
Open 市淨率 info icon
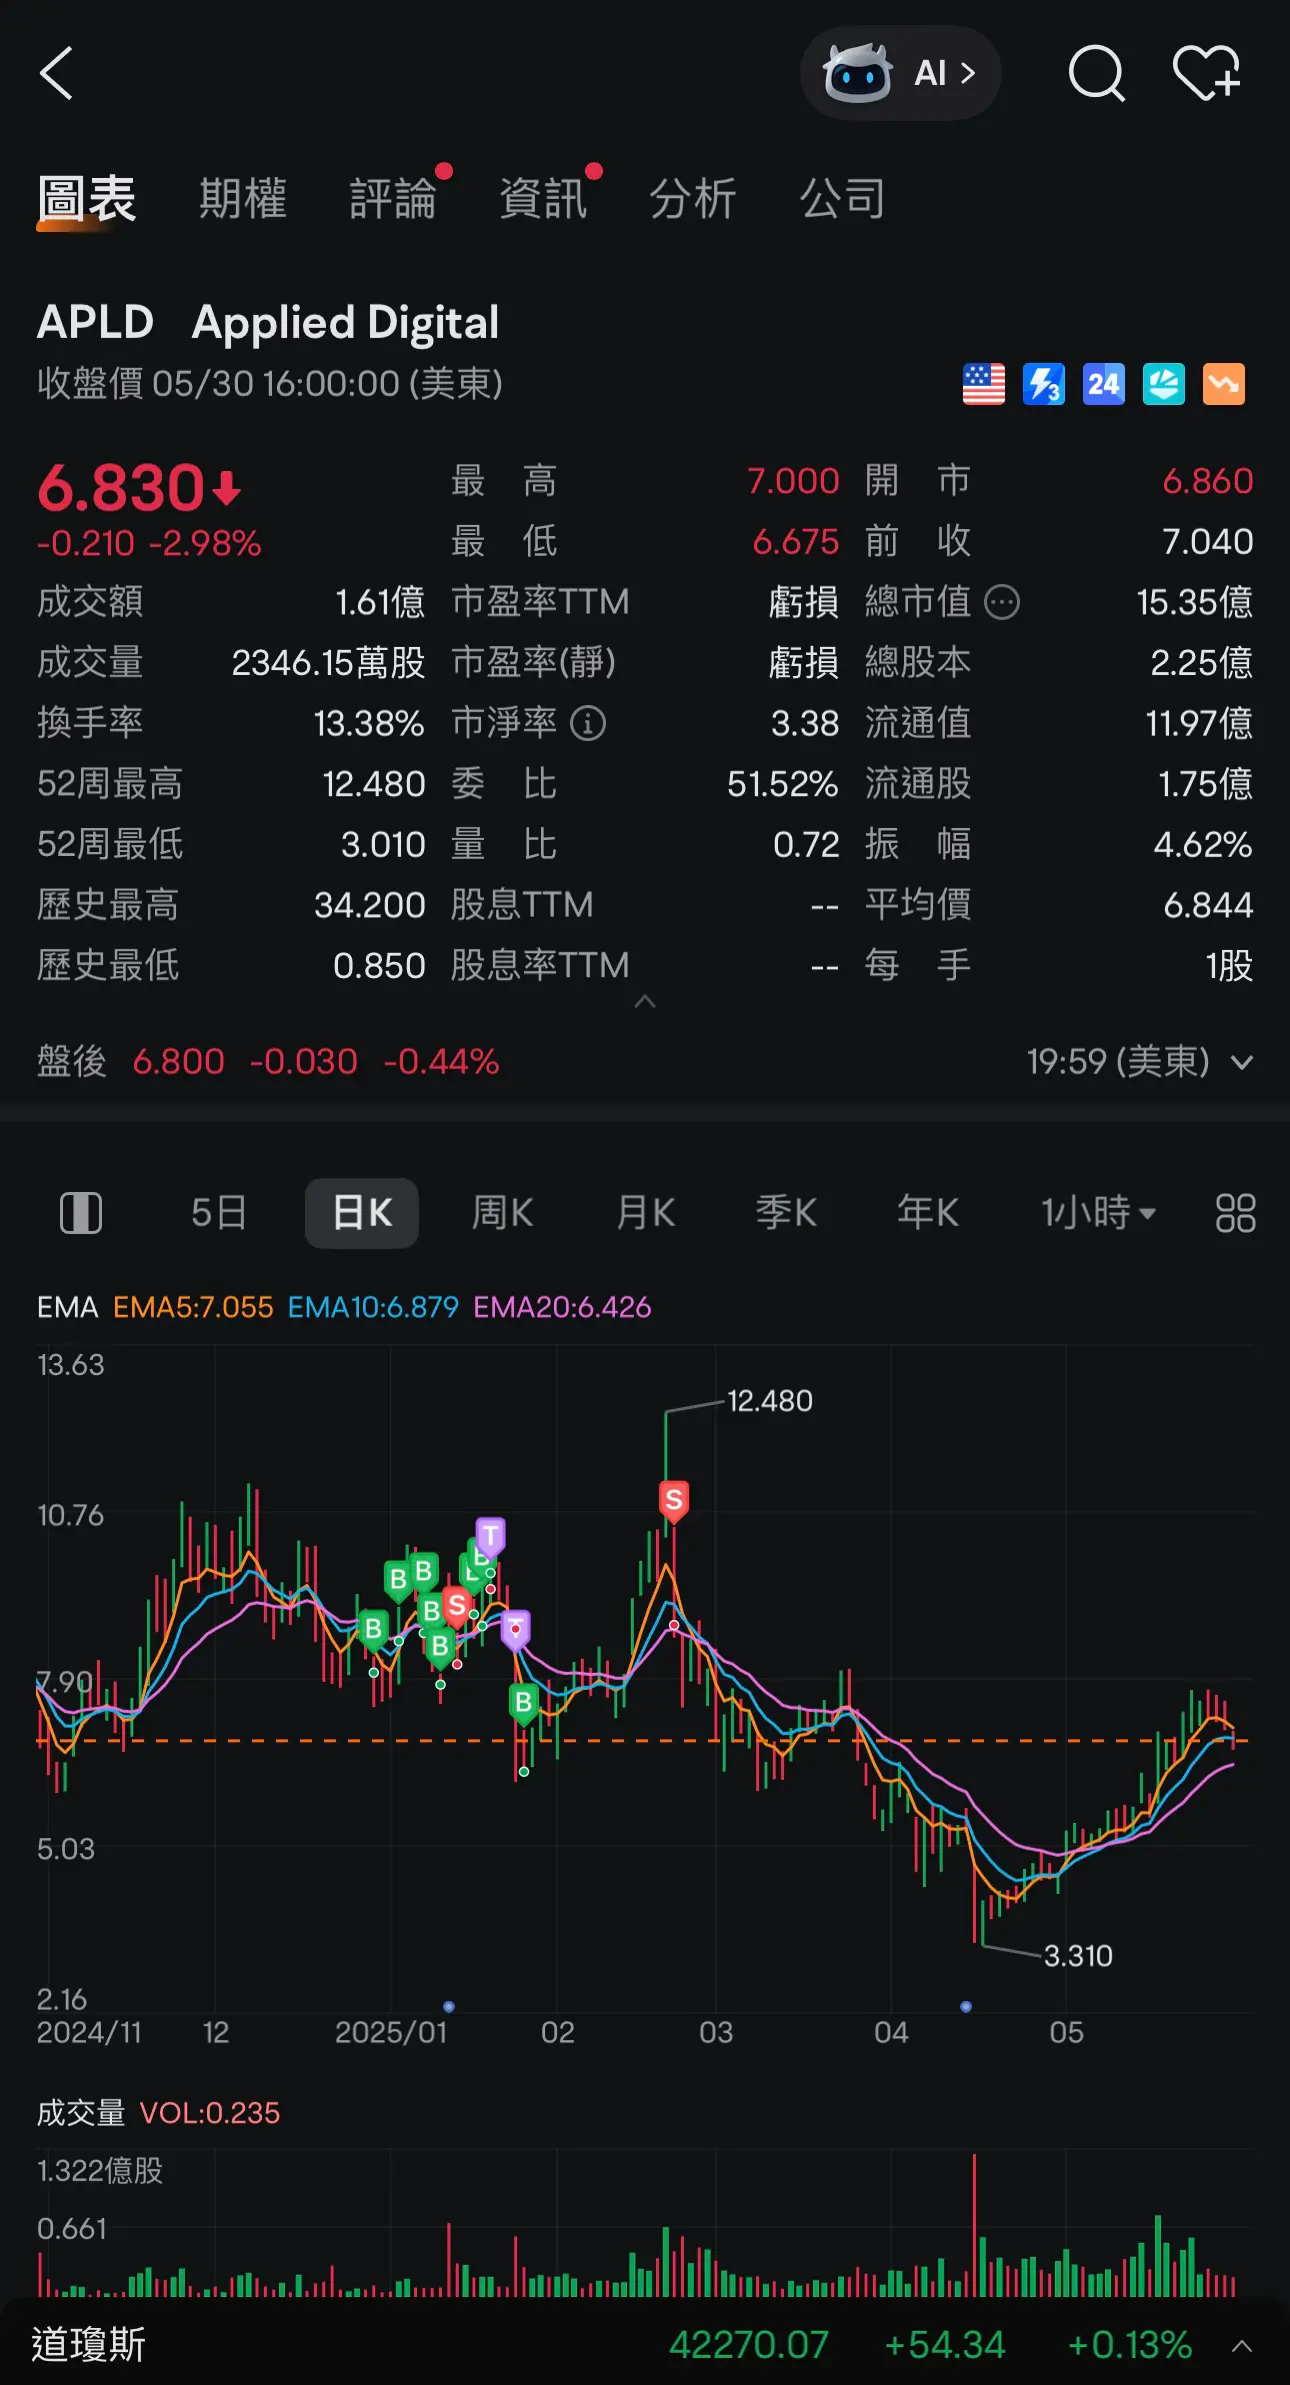point(588,723)
